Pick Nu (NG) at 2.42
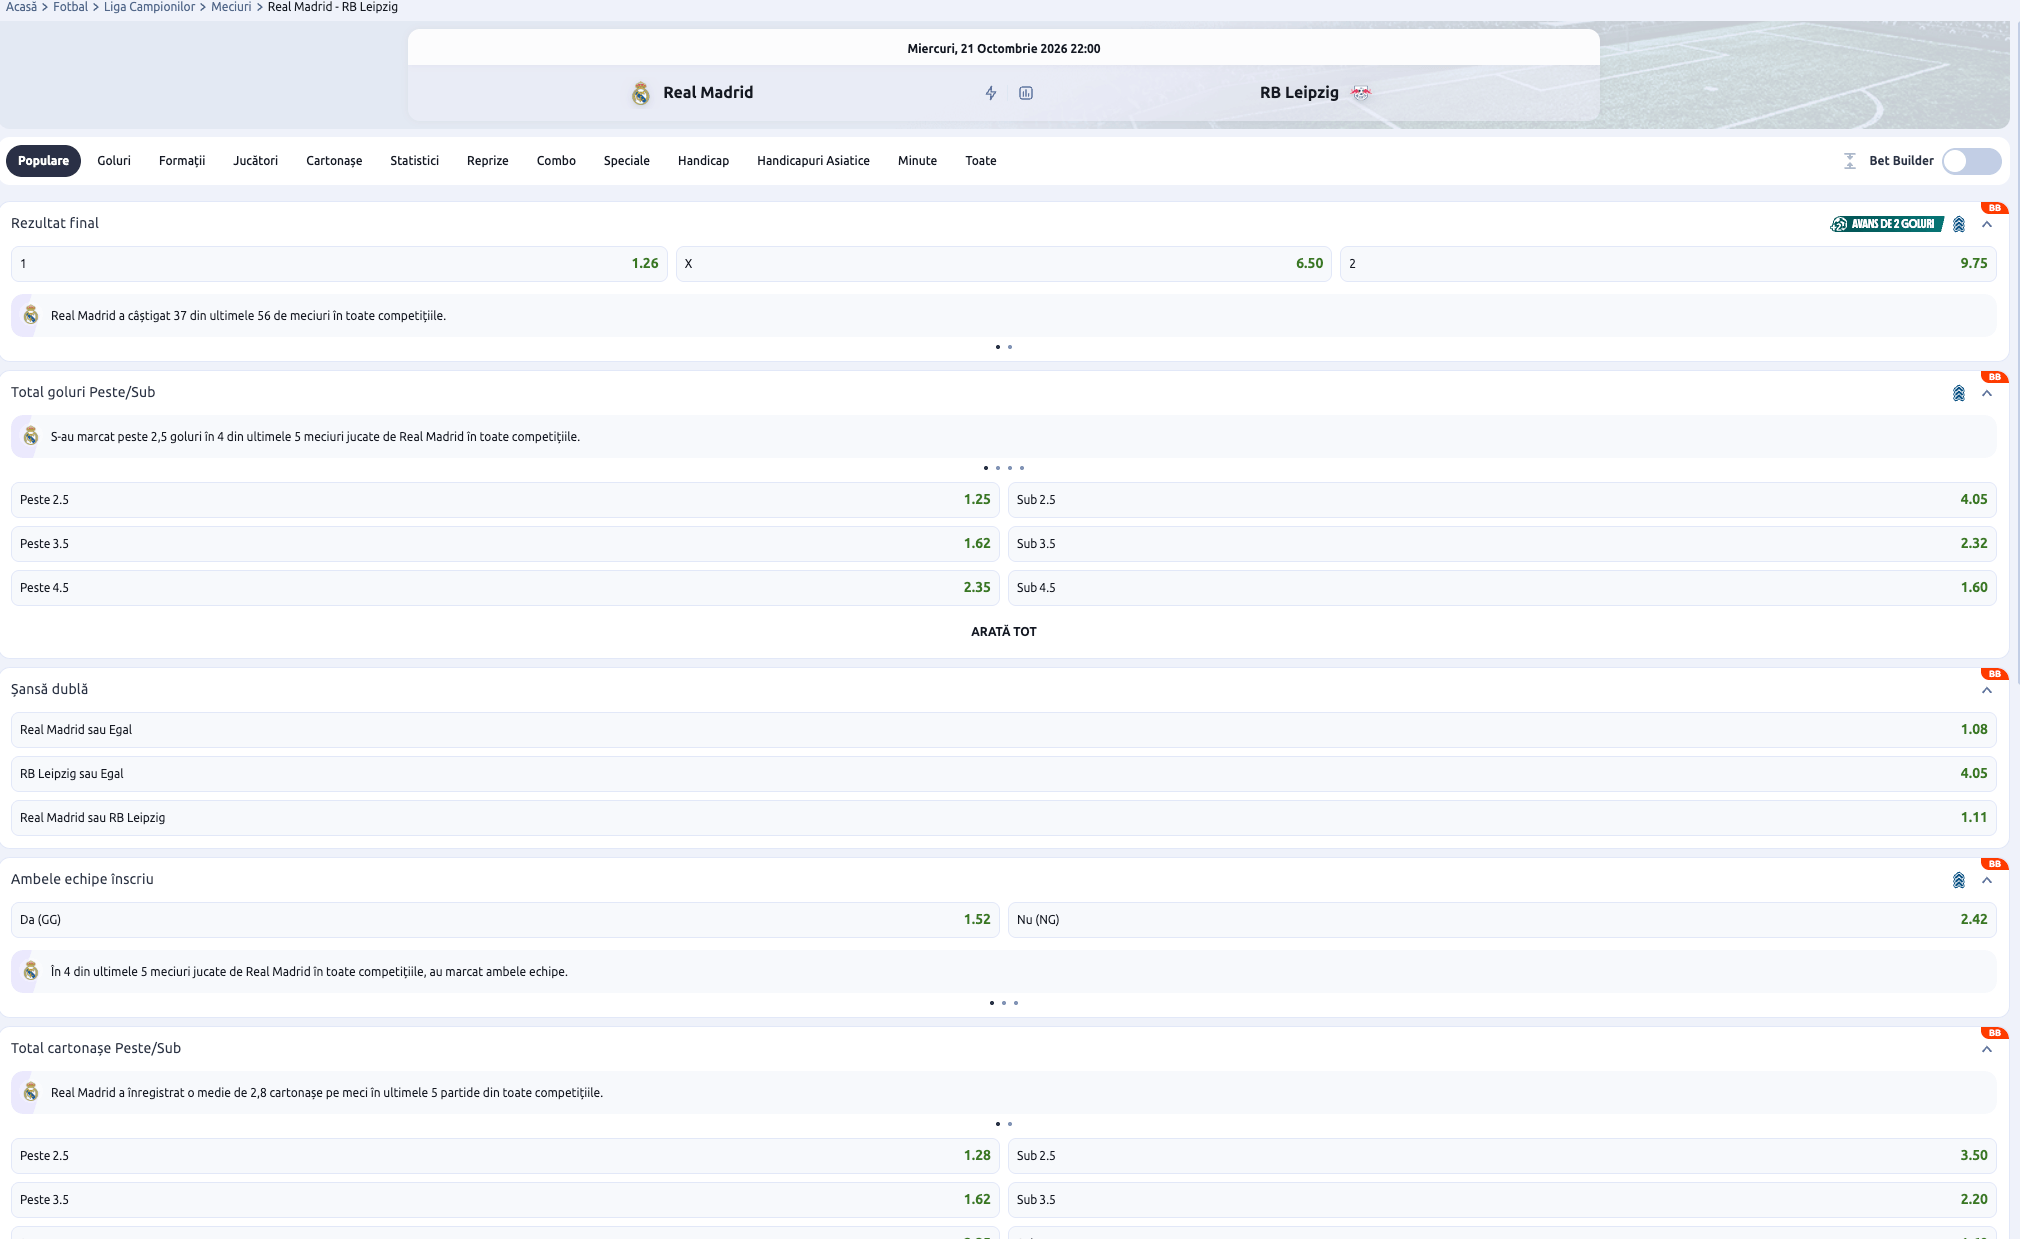This screenshot has width=2020, height=1239. 1502,920
